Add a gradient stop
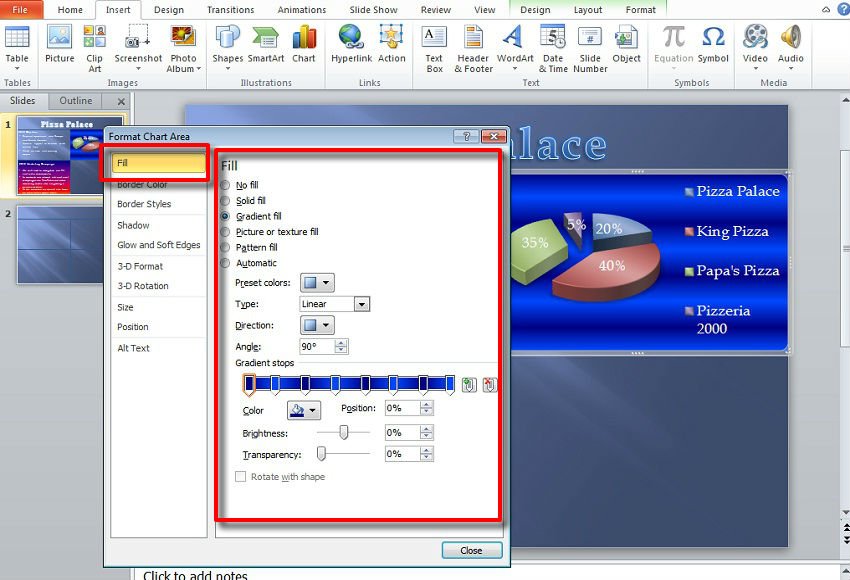Image resolution: width=850 pixels, height=580 pixels. point(468,385)
